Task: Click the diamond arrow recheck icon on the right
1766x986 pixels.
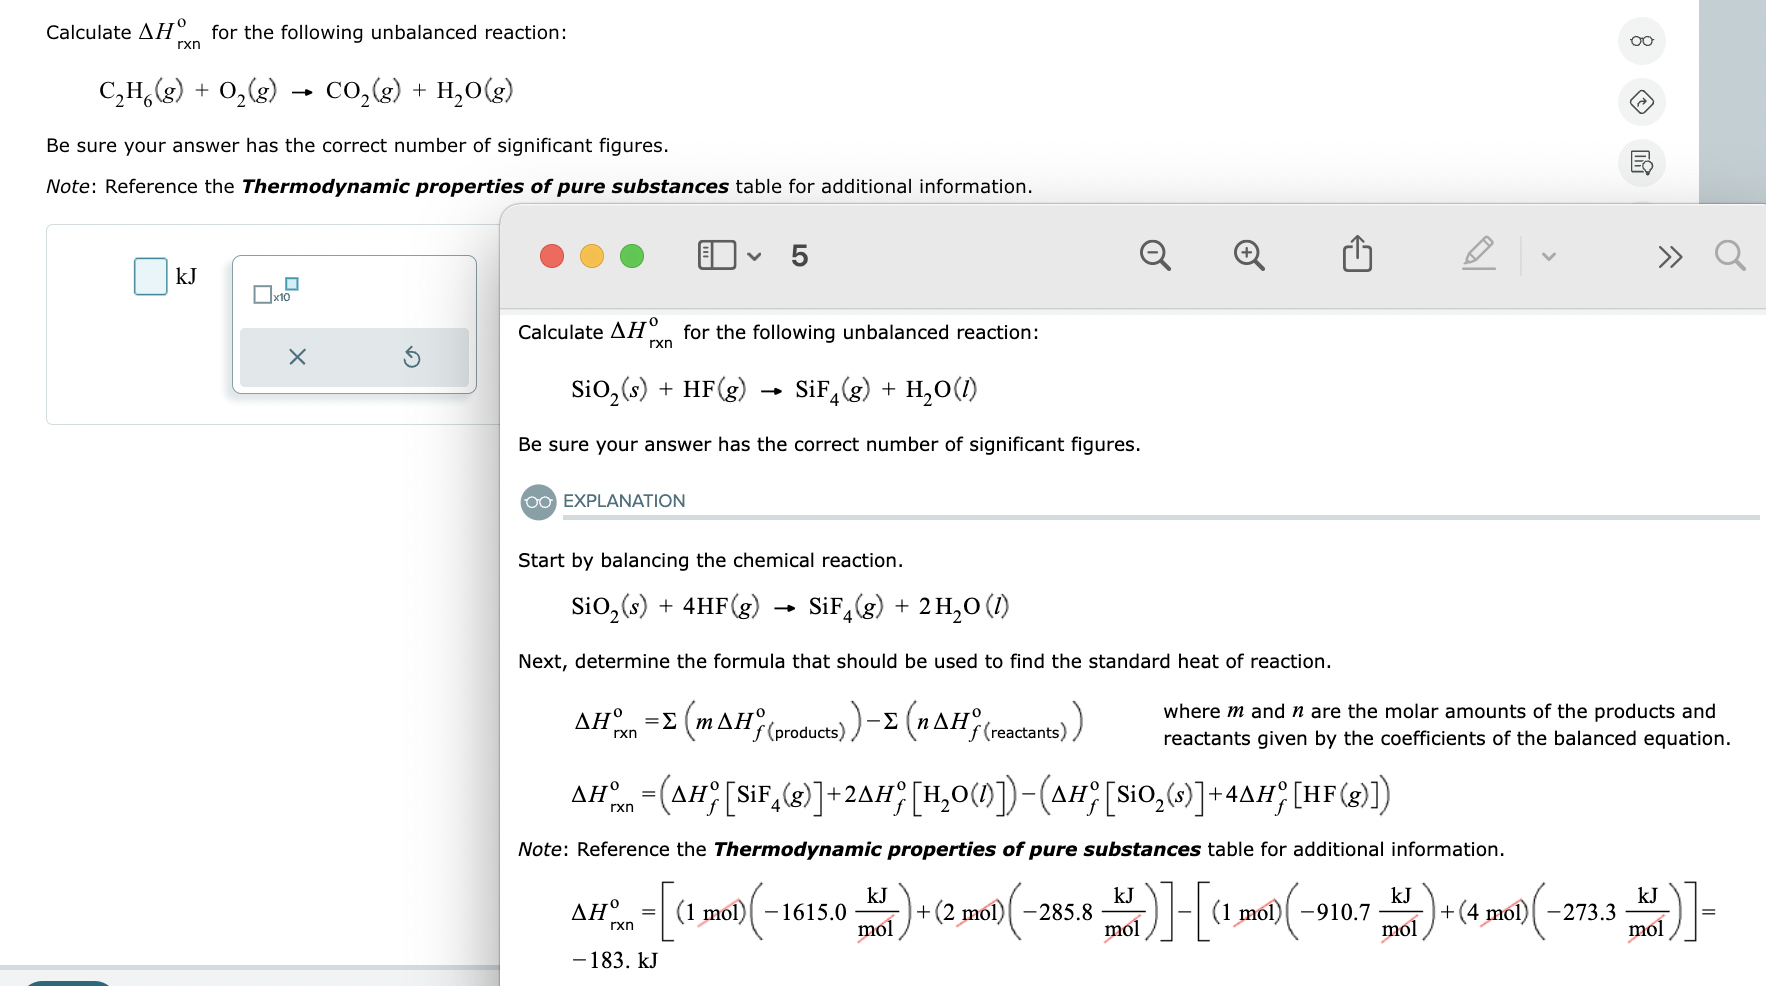Action: (1643, 103)
